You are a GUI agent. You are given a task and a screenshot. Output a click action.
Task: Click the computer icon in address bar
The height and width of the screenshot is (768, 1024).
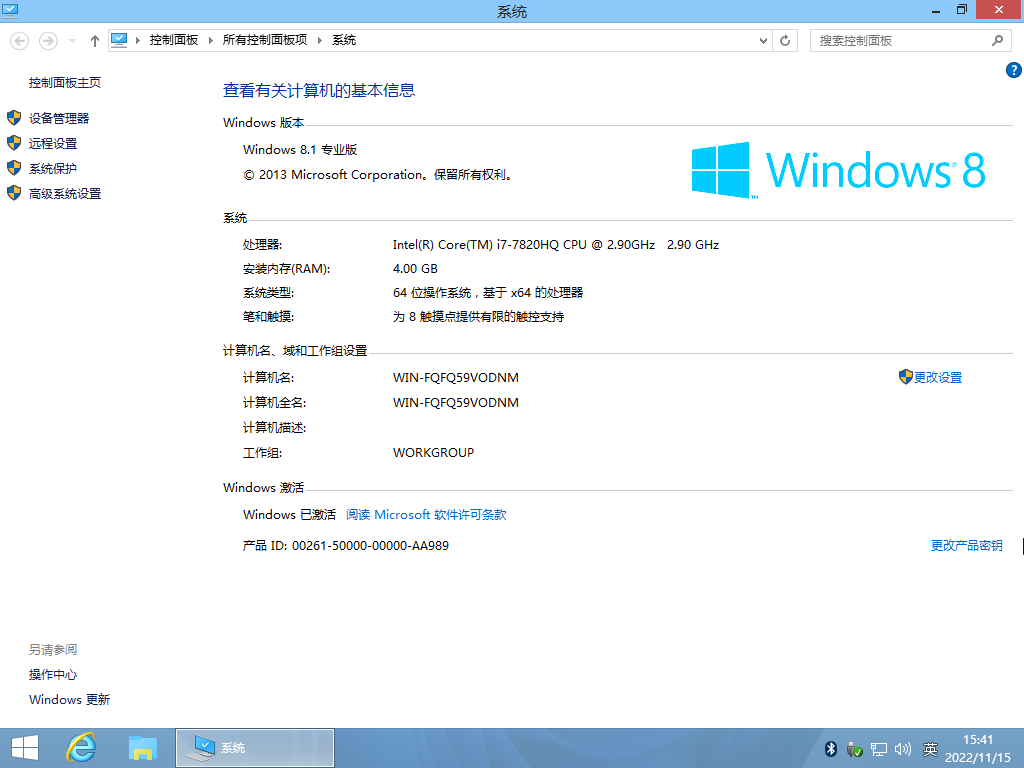[x=120, y=40]
